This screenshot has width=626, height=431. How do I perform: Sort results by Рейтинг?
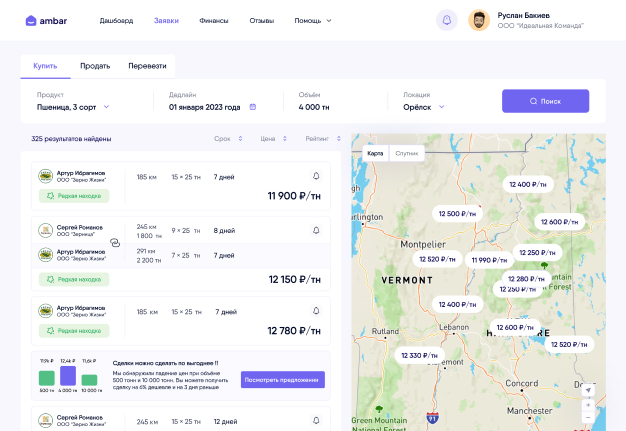click(323, 138)
